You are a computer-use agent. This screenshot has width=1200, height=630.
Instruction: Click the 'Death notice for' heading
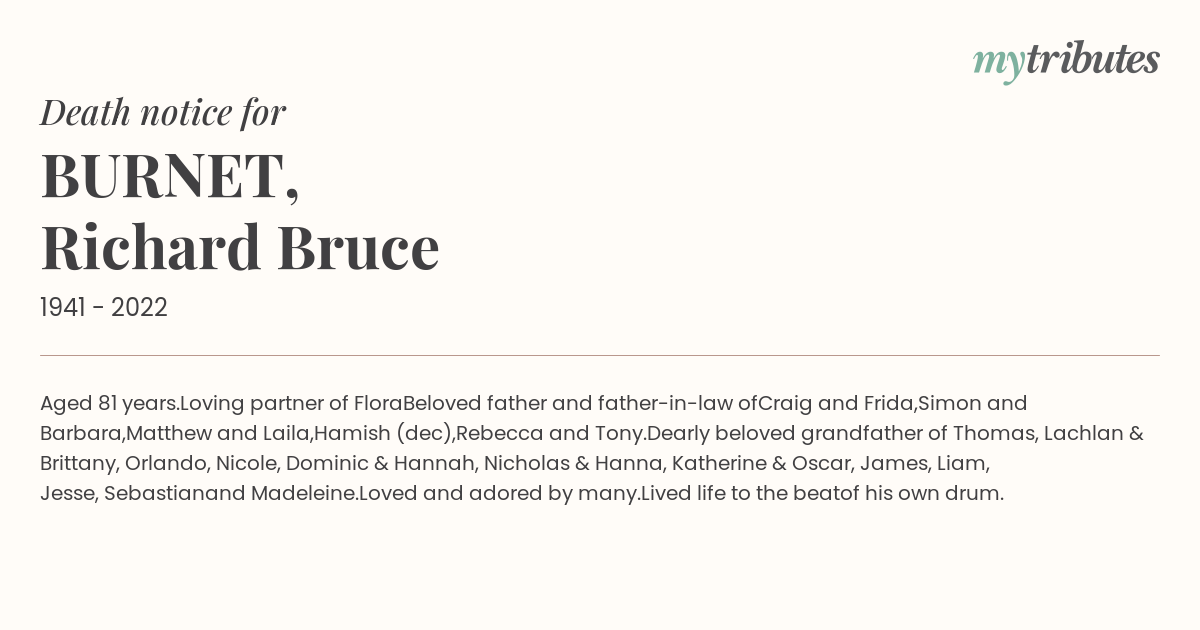[163, 113]
